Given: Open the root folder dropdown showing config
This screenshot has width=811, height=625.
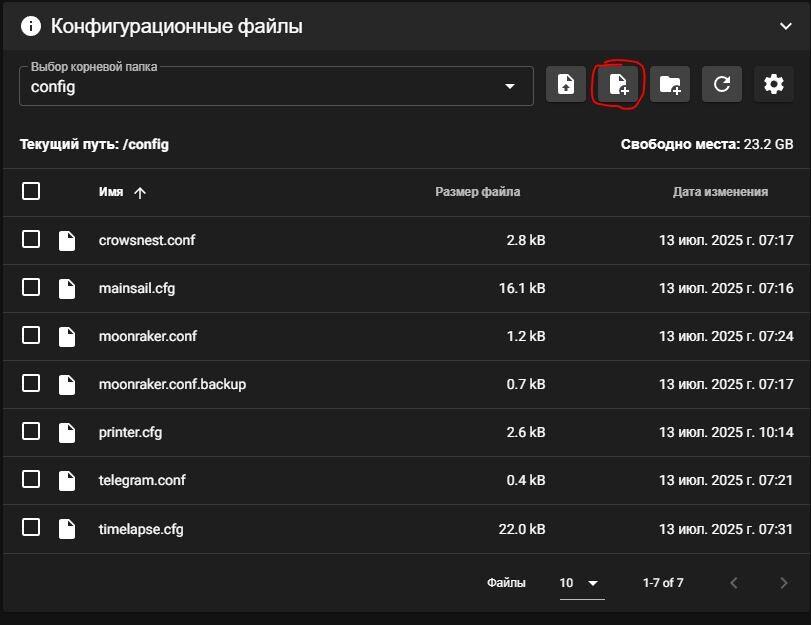Looking at the screenshot, I should [x=277, y=86].
